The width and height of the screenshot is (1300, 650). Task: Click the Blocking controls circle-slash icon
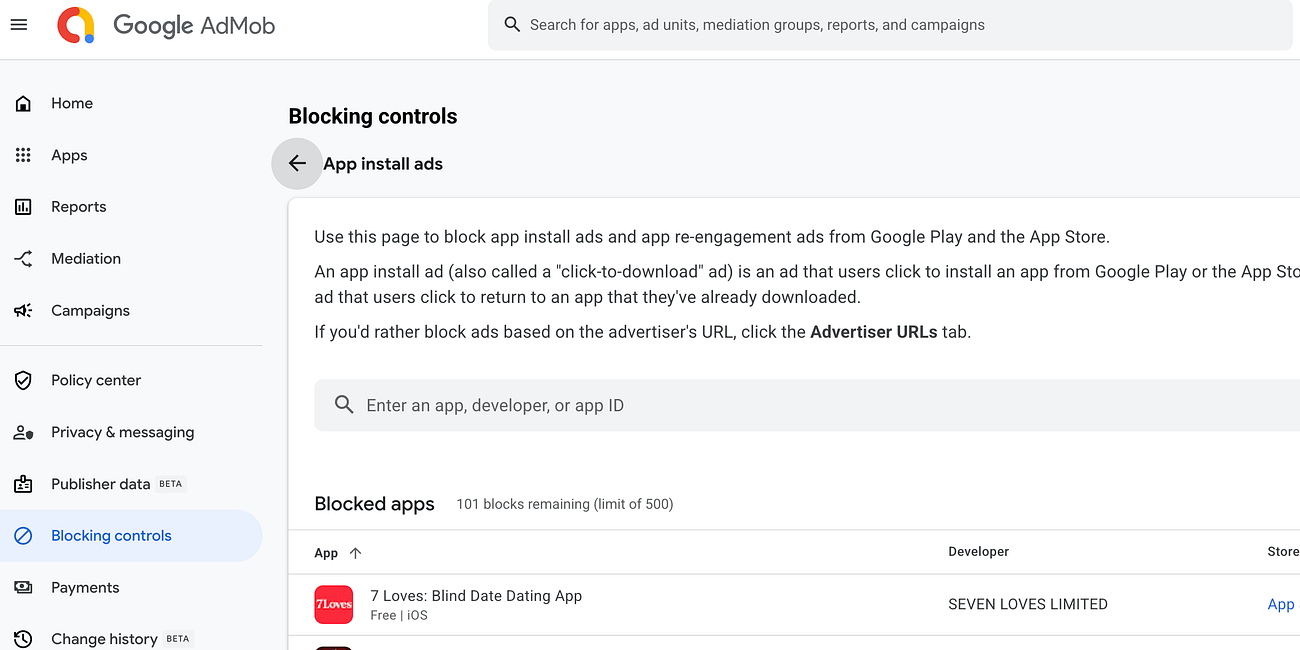coord(23,536)
